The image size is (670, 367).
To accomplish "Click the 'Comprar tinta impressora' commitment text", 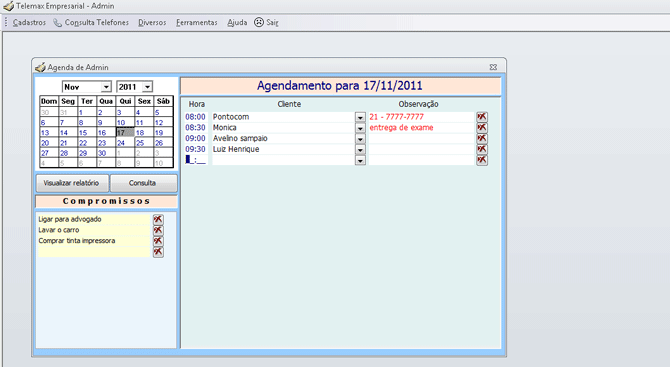I will [76, 241].
